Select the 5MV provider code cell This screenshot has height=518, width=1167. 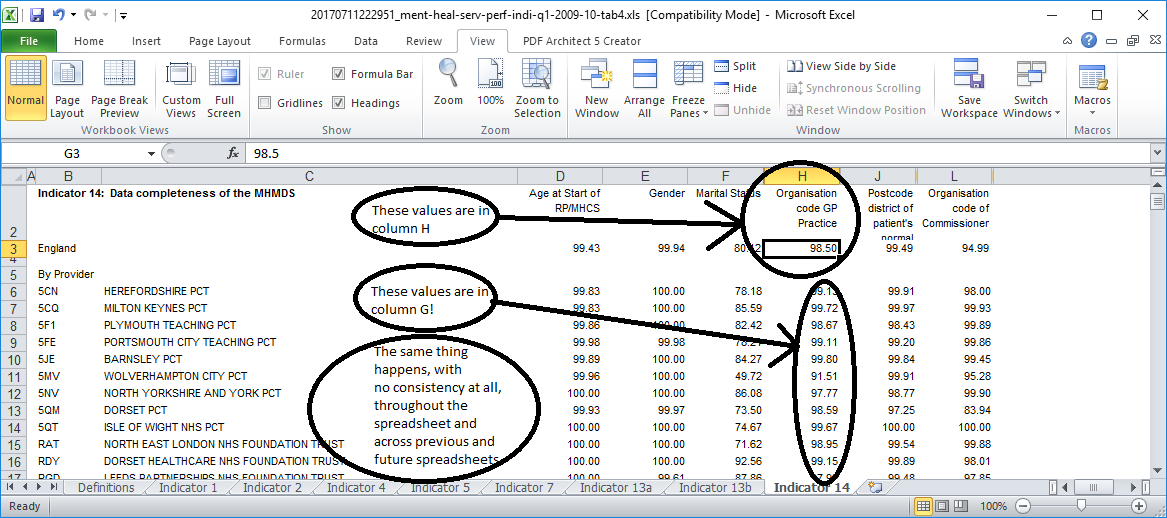coord(68,377)
